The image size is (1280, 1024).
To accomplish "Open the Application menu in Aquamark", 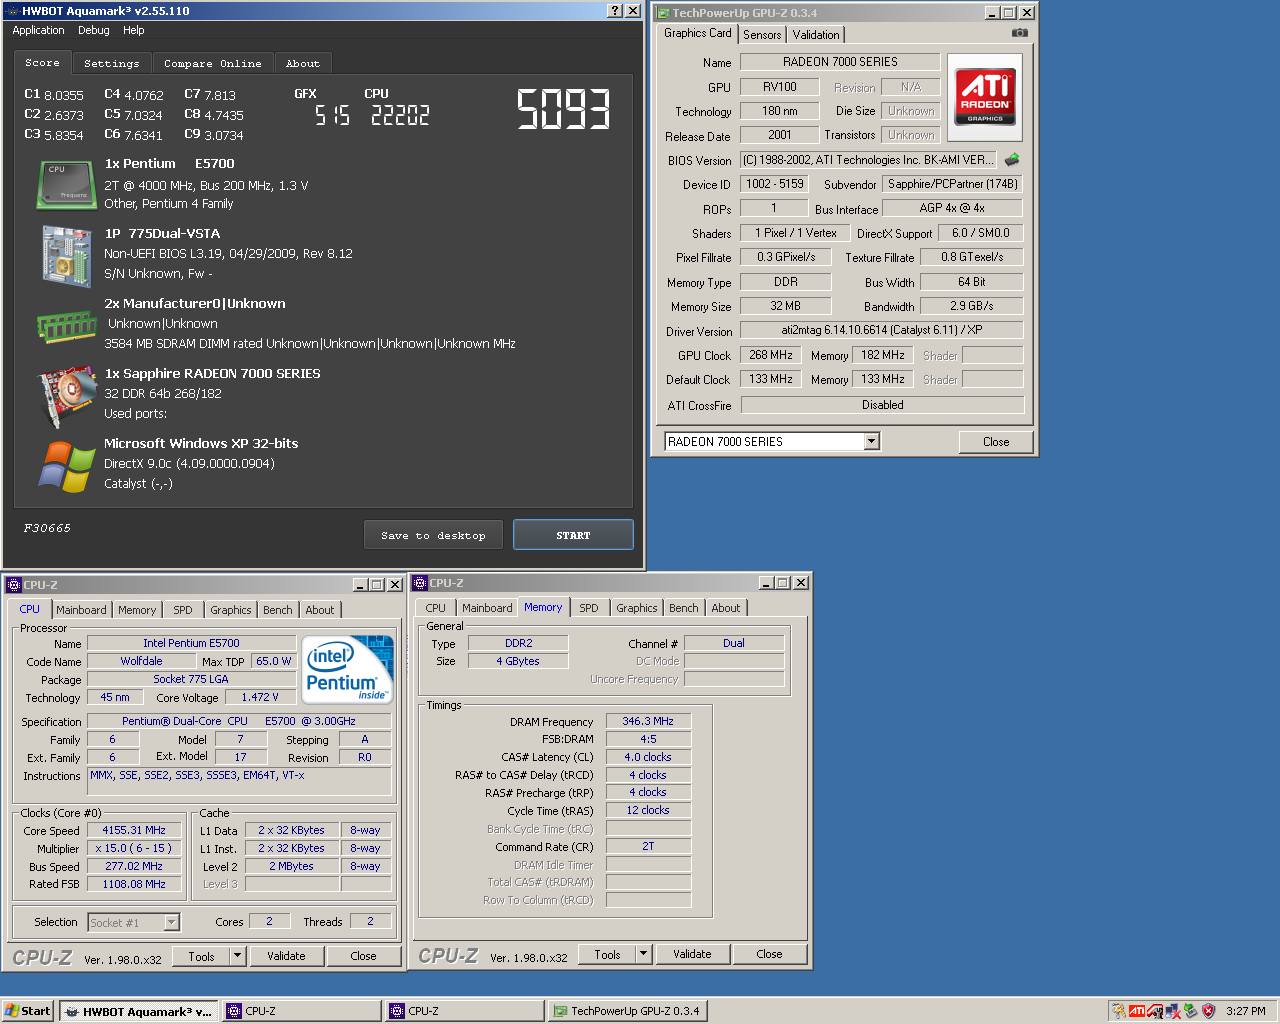I will tap(38, 31).
